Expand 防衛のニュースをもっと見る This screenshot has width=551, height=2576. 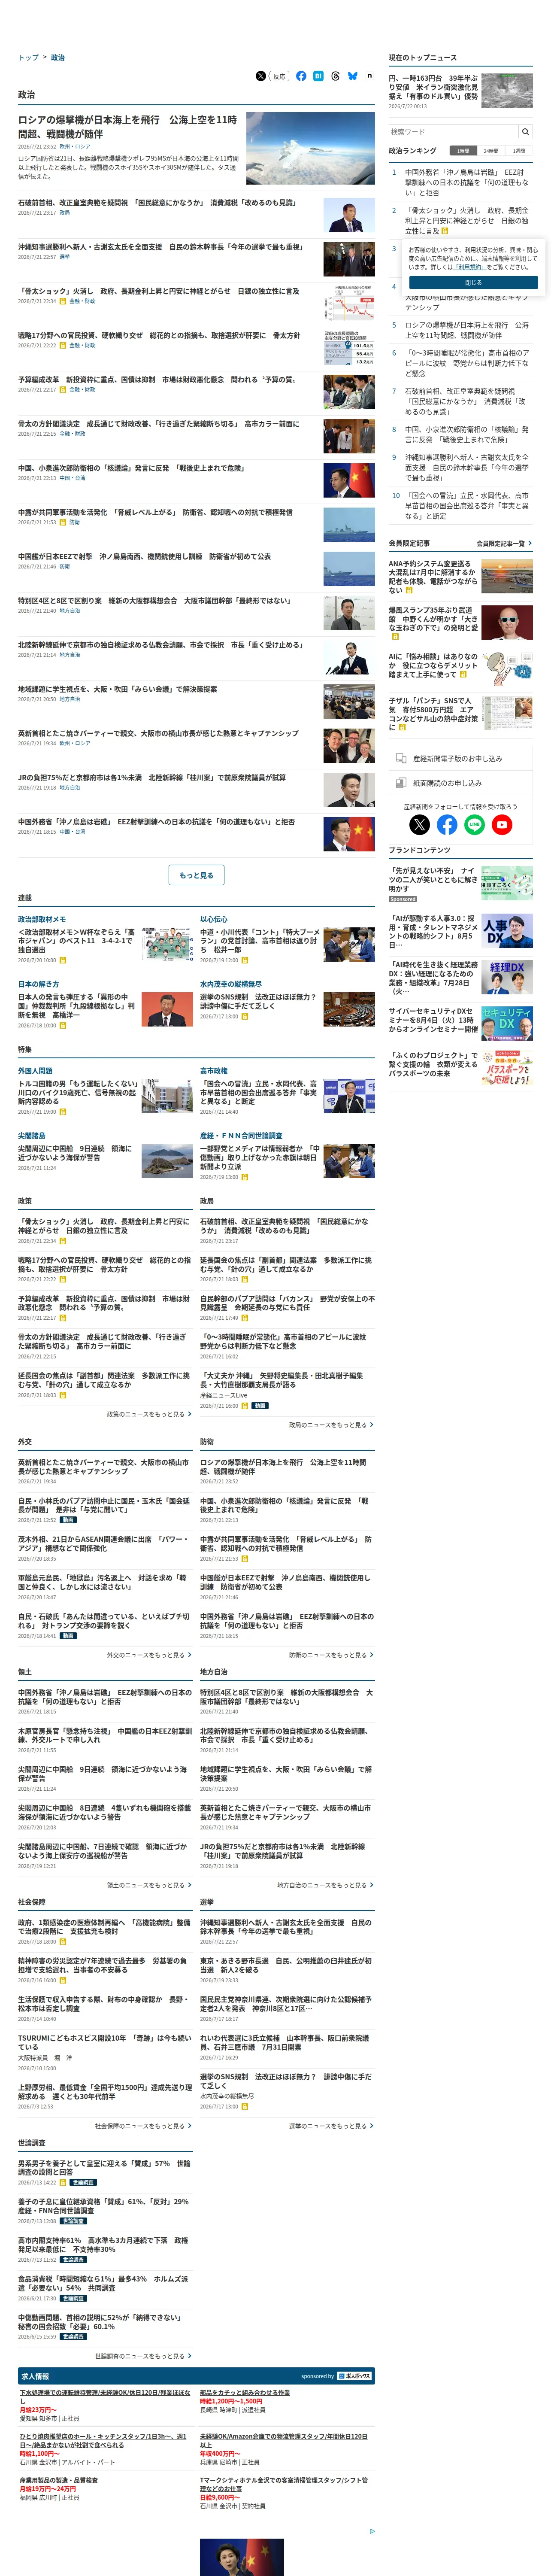(331, 1655)
